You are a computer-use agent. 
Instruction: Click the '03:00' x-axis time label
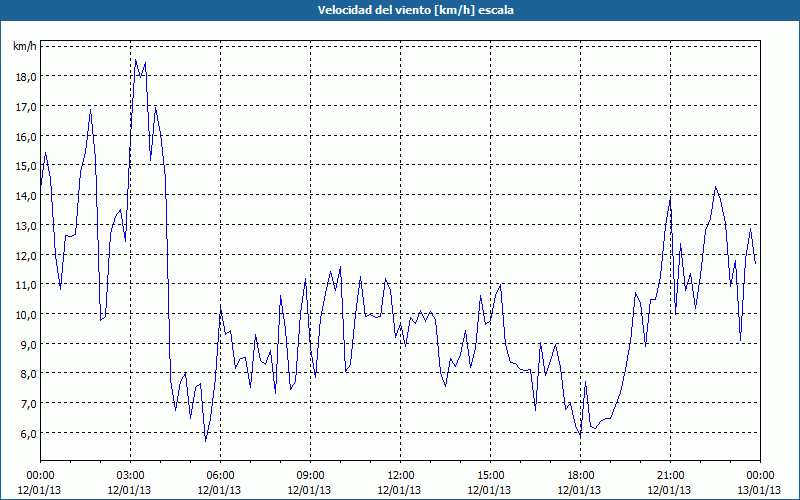[130, 476]
